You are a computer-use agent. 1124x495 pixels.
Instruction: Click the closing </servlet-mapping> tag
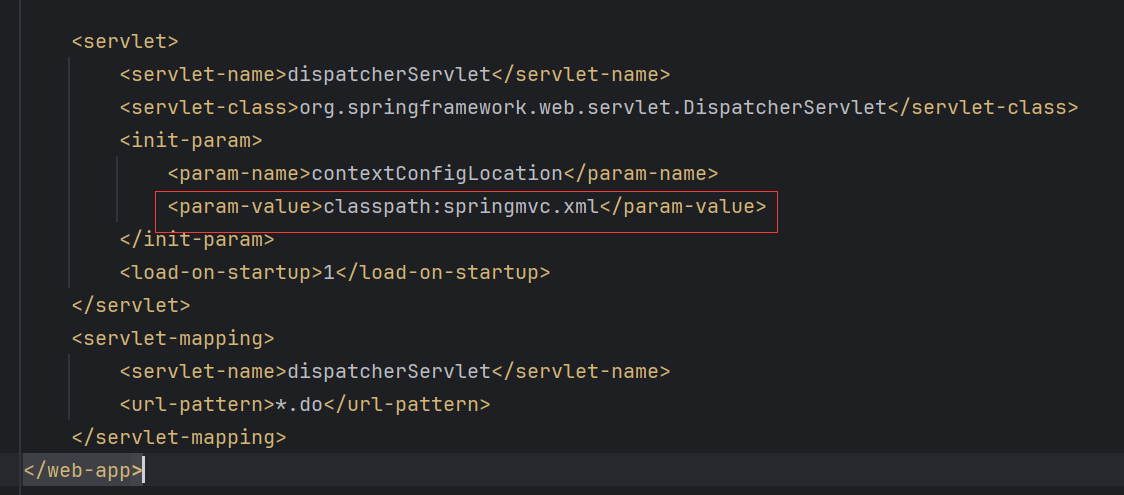click(x=178, y=438)
